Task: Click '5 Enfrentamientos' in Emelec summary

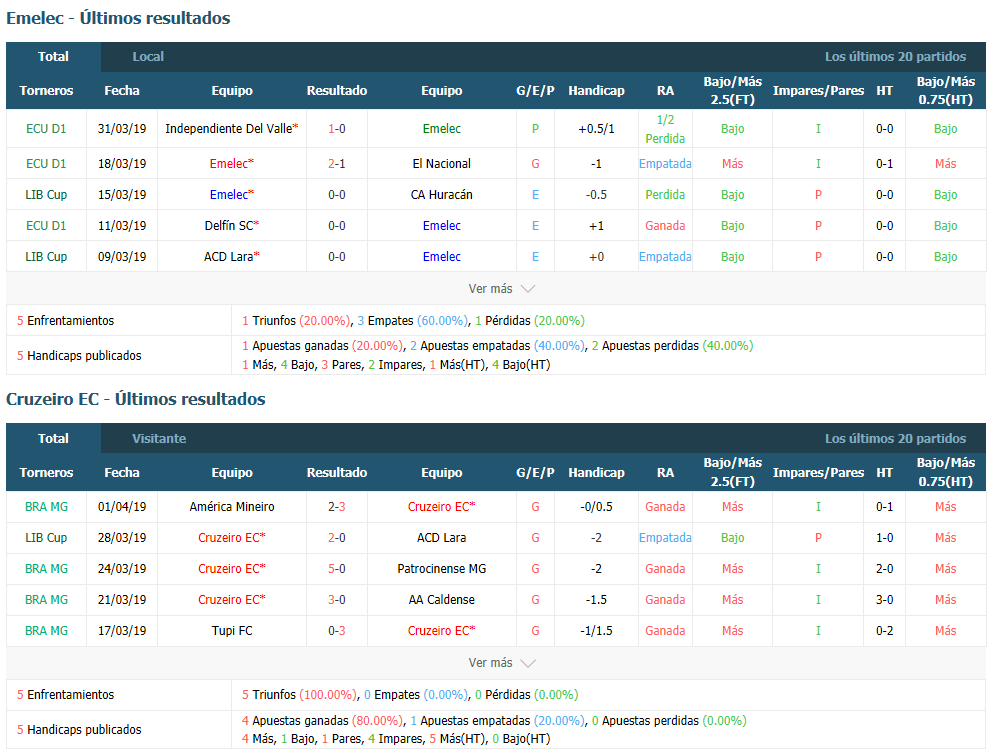Action: 65,320
